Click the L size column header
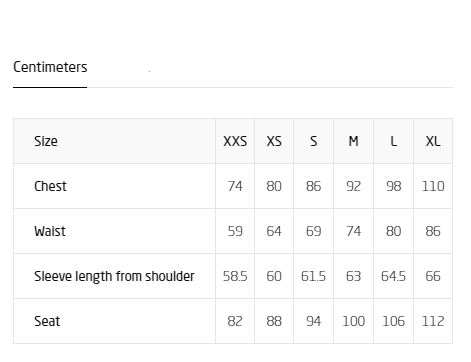 (394, 141)
